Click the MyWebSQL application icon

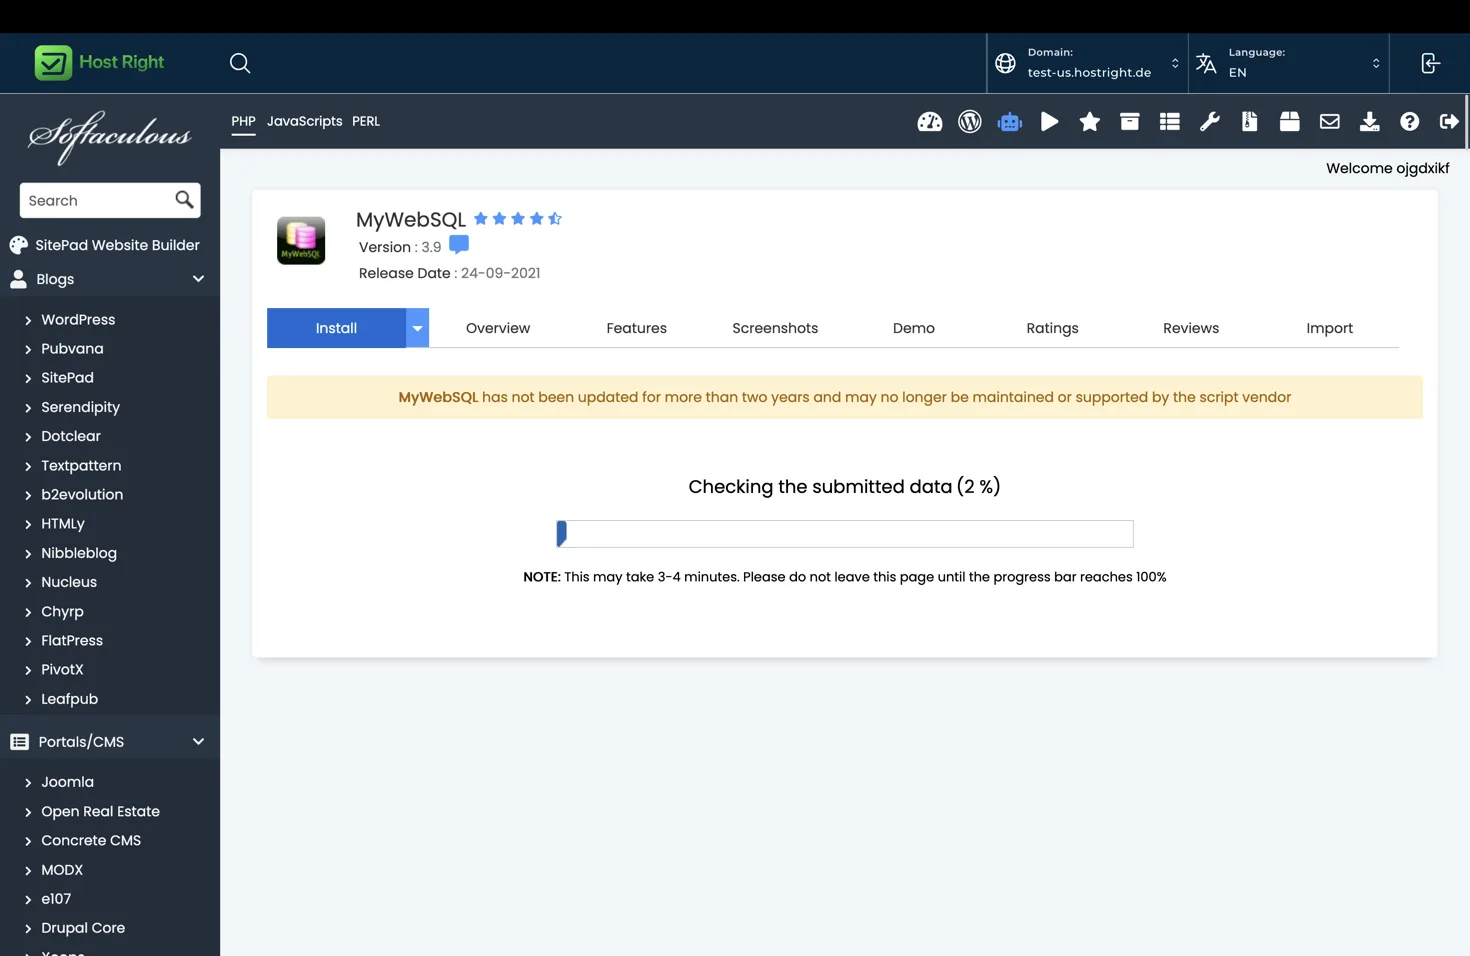point(301,240)
